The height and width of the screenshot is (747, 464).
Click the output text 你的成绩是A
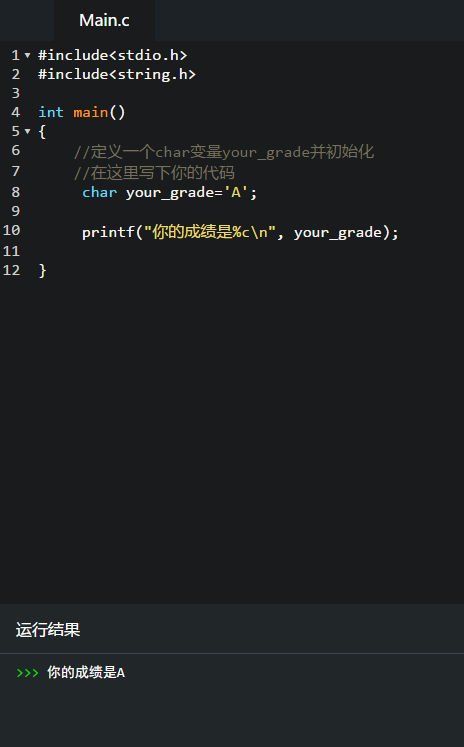86,673
